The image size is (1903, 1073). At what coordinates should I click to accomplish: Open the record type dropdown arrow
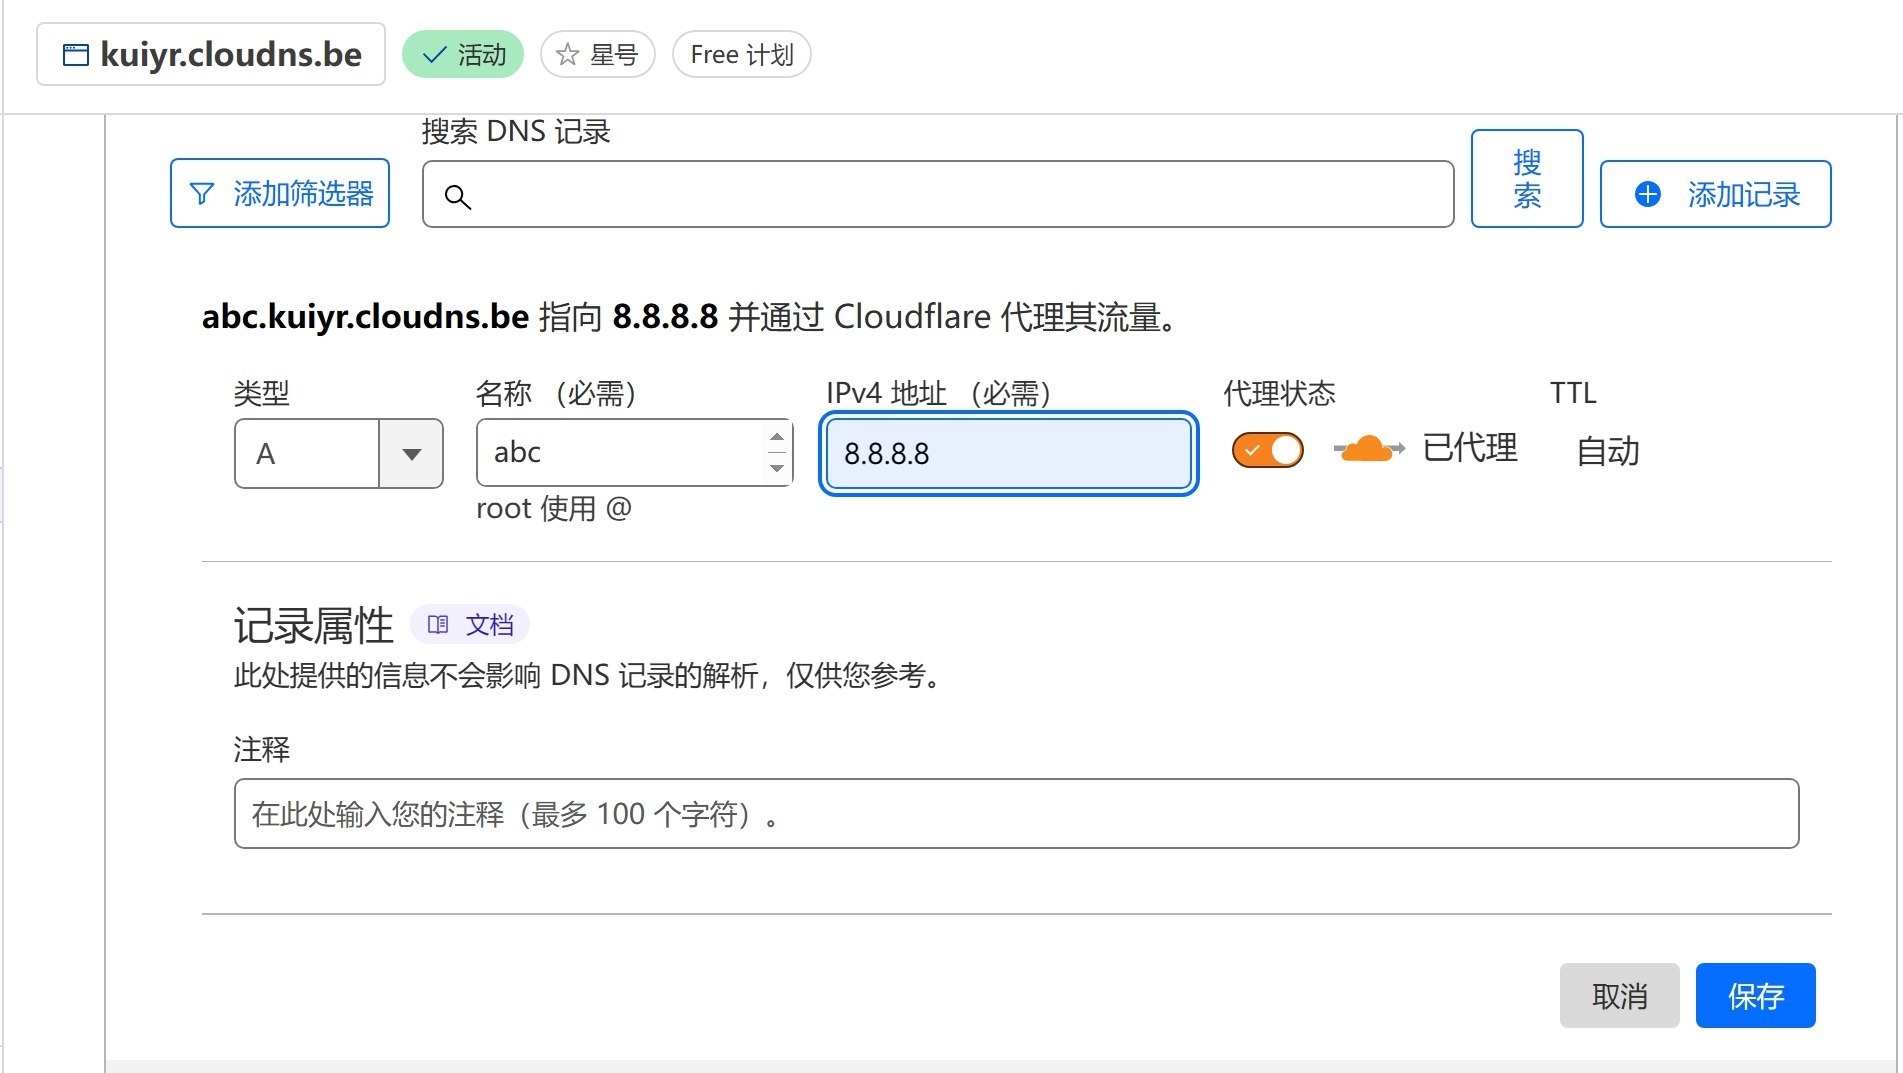click(411, 454)
